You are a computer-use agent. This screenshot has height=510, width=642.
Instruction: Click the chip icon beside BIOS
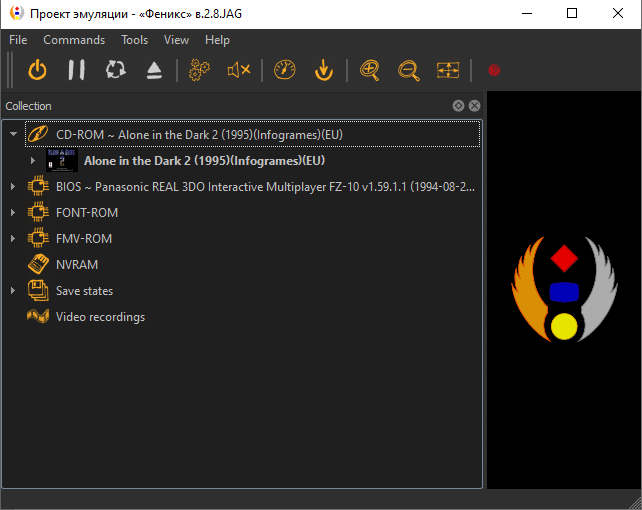(x=38, y=187)
